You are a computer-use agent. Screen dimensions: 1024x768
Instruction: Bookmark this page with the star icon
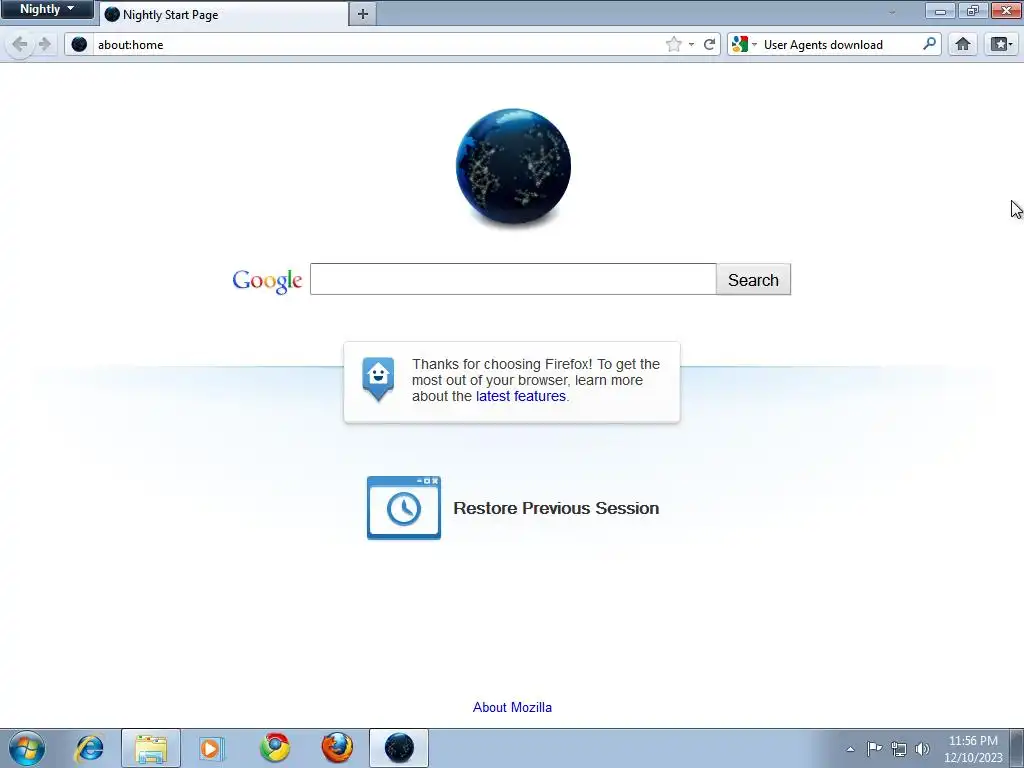(673, 44)
